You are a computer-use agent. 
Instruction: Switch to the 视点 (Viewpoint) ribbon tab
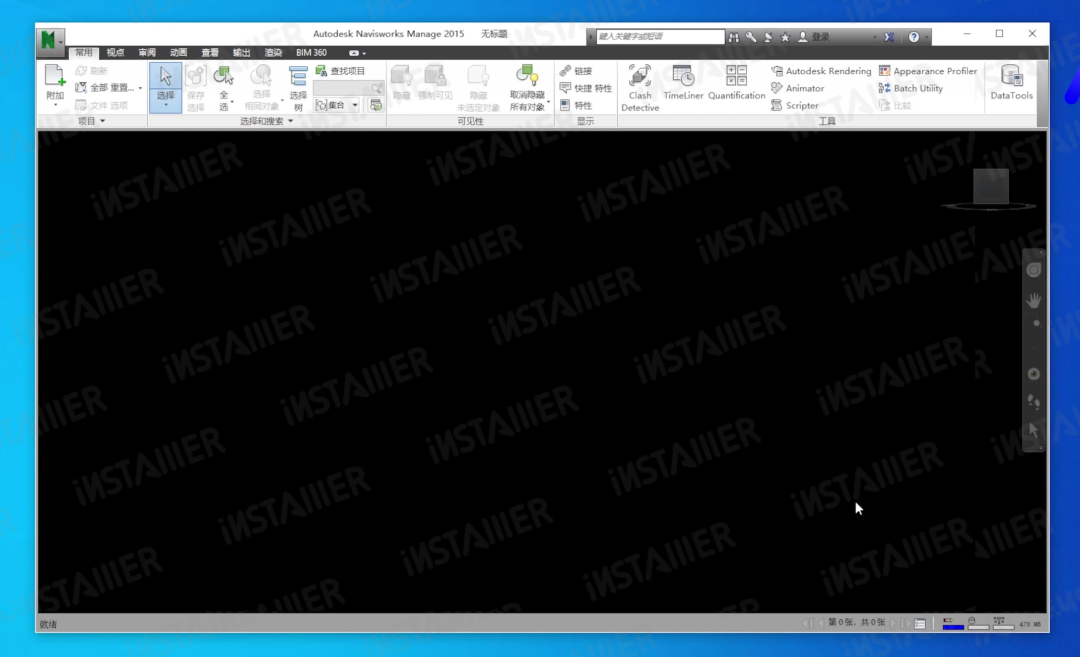[x=115, y=53]
